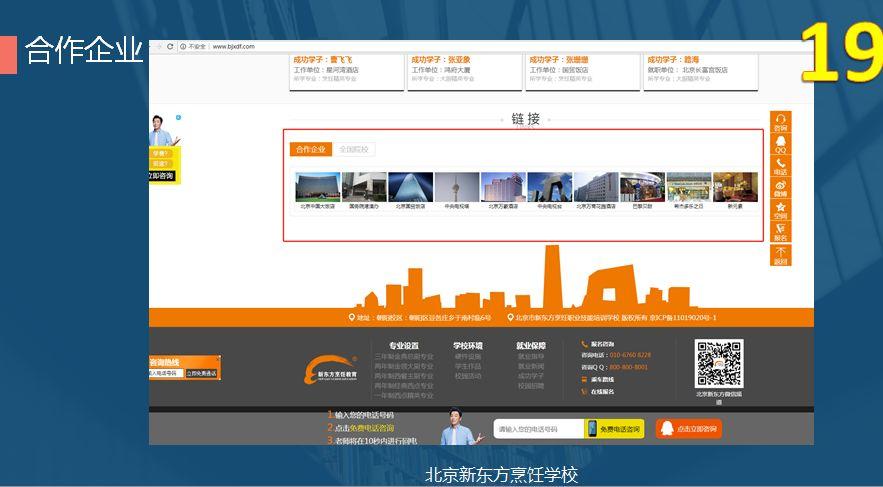Open the 两年制金牌大厨专业 link
Image resolution: width=883 pixels, height=487 pixels.
coord(404,366)
